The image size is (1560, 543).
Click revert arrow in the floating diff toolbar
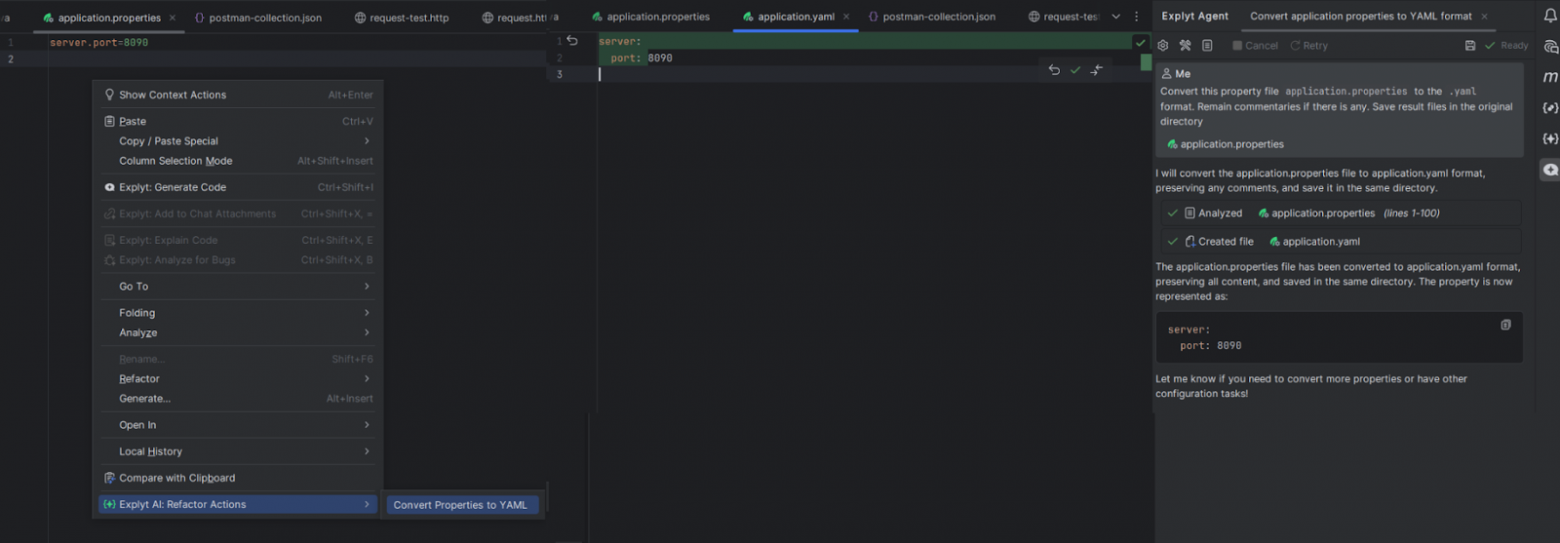[1054, 70]
